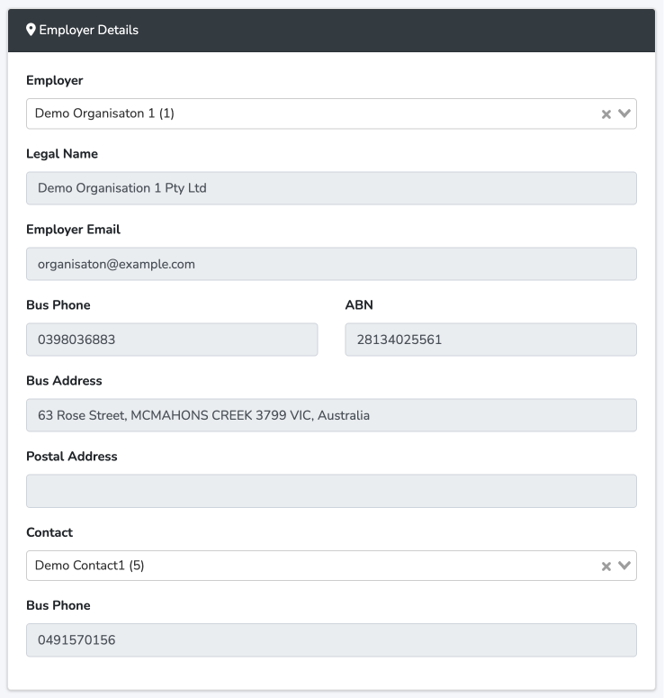Image resolution: width=664 pixels, height=698 pixels.
Task: Click the employer Bus Phone field 0398036883
Action: tap(172, 340)
